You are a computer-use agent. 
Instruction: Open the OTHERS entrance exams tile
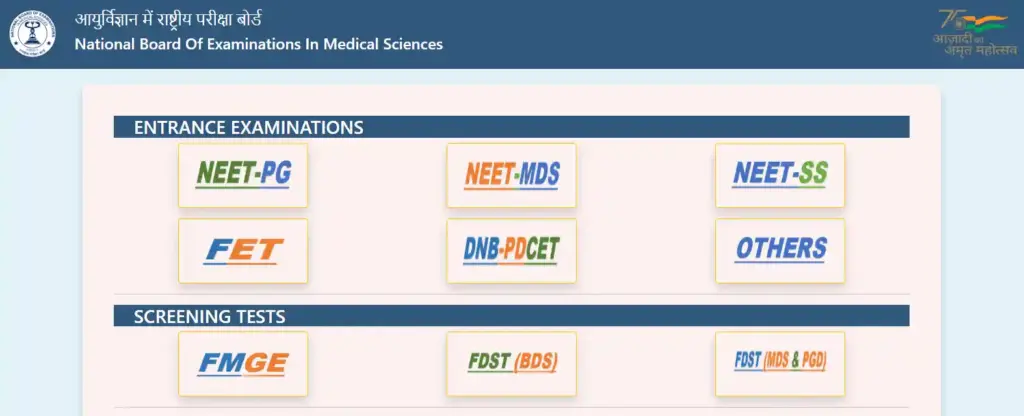point(780,250)
